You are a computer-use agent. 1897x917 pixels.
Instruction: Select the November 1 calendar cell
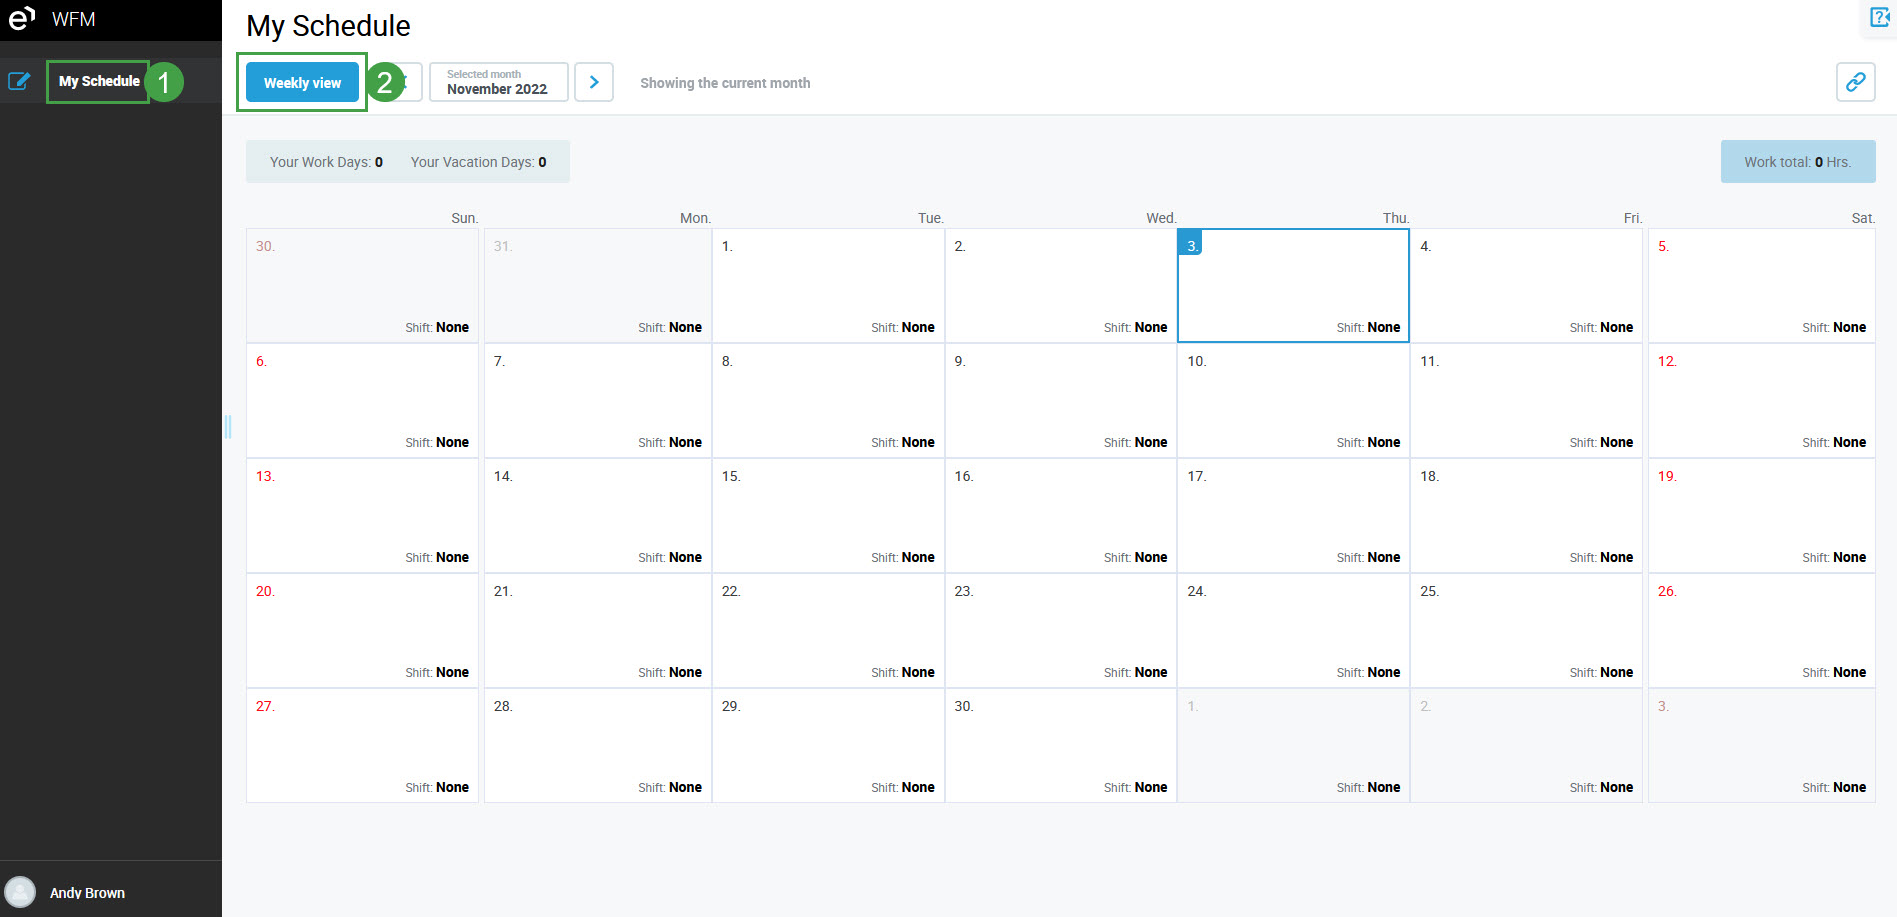point(828,286)
